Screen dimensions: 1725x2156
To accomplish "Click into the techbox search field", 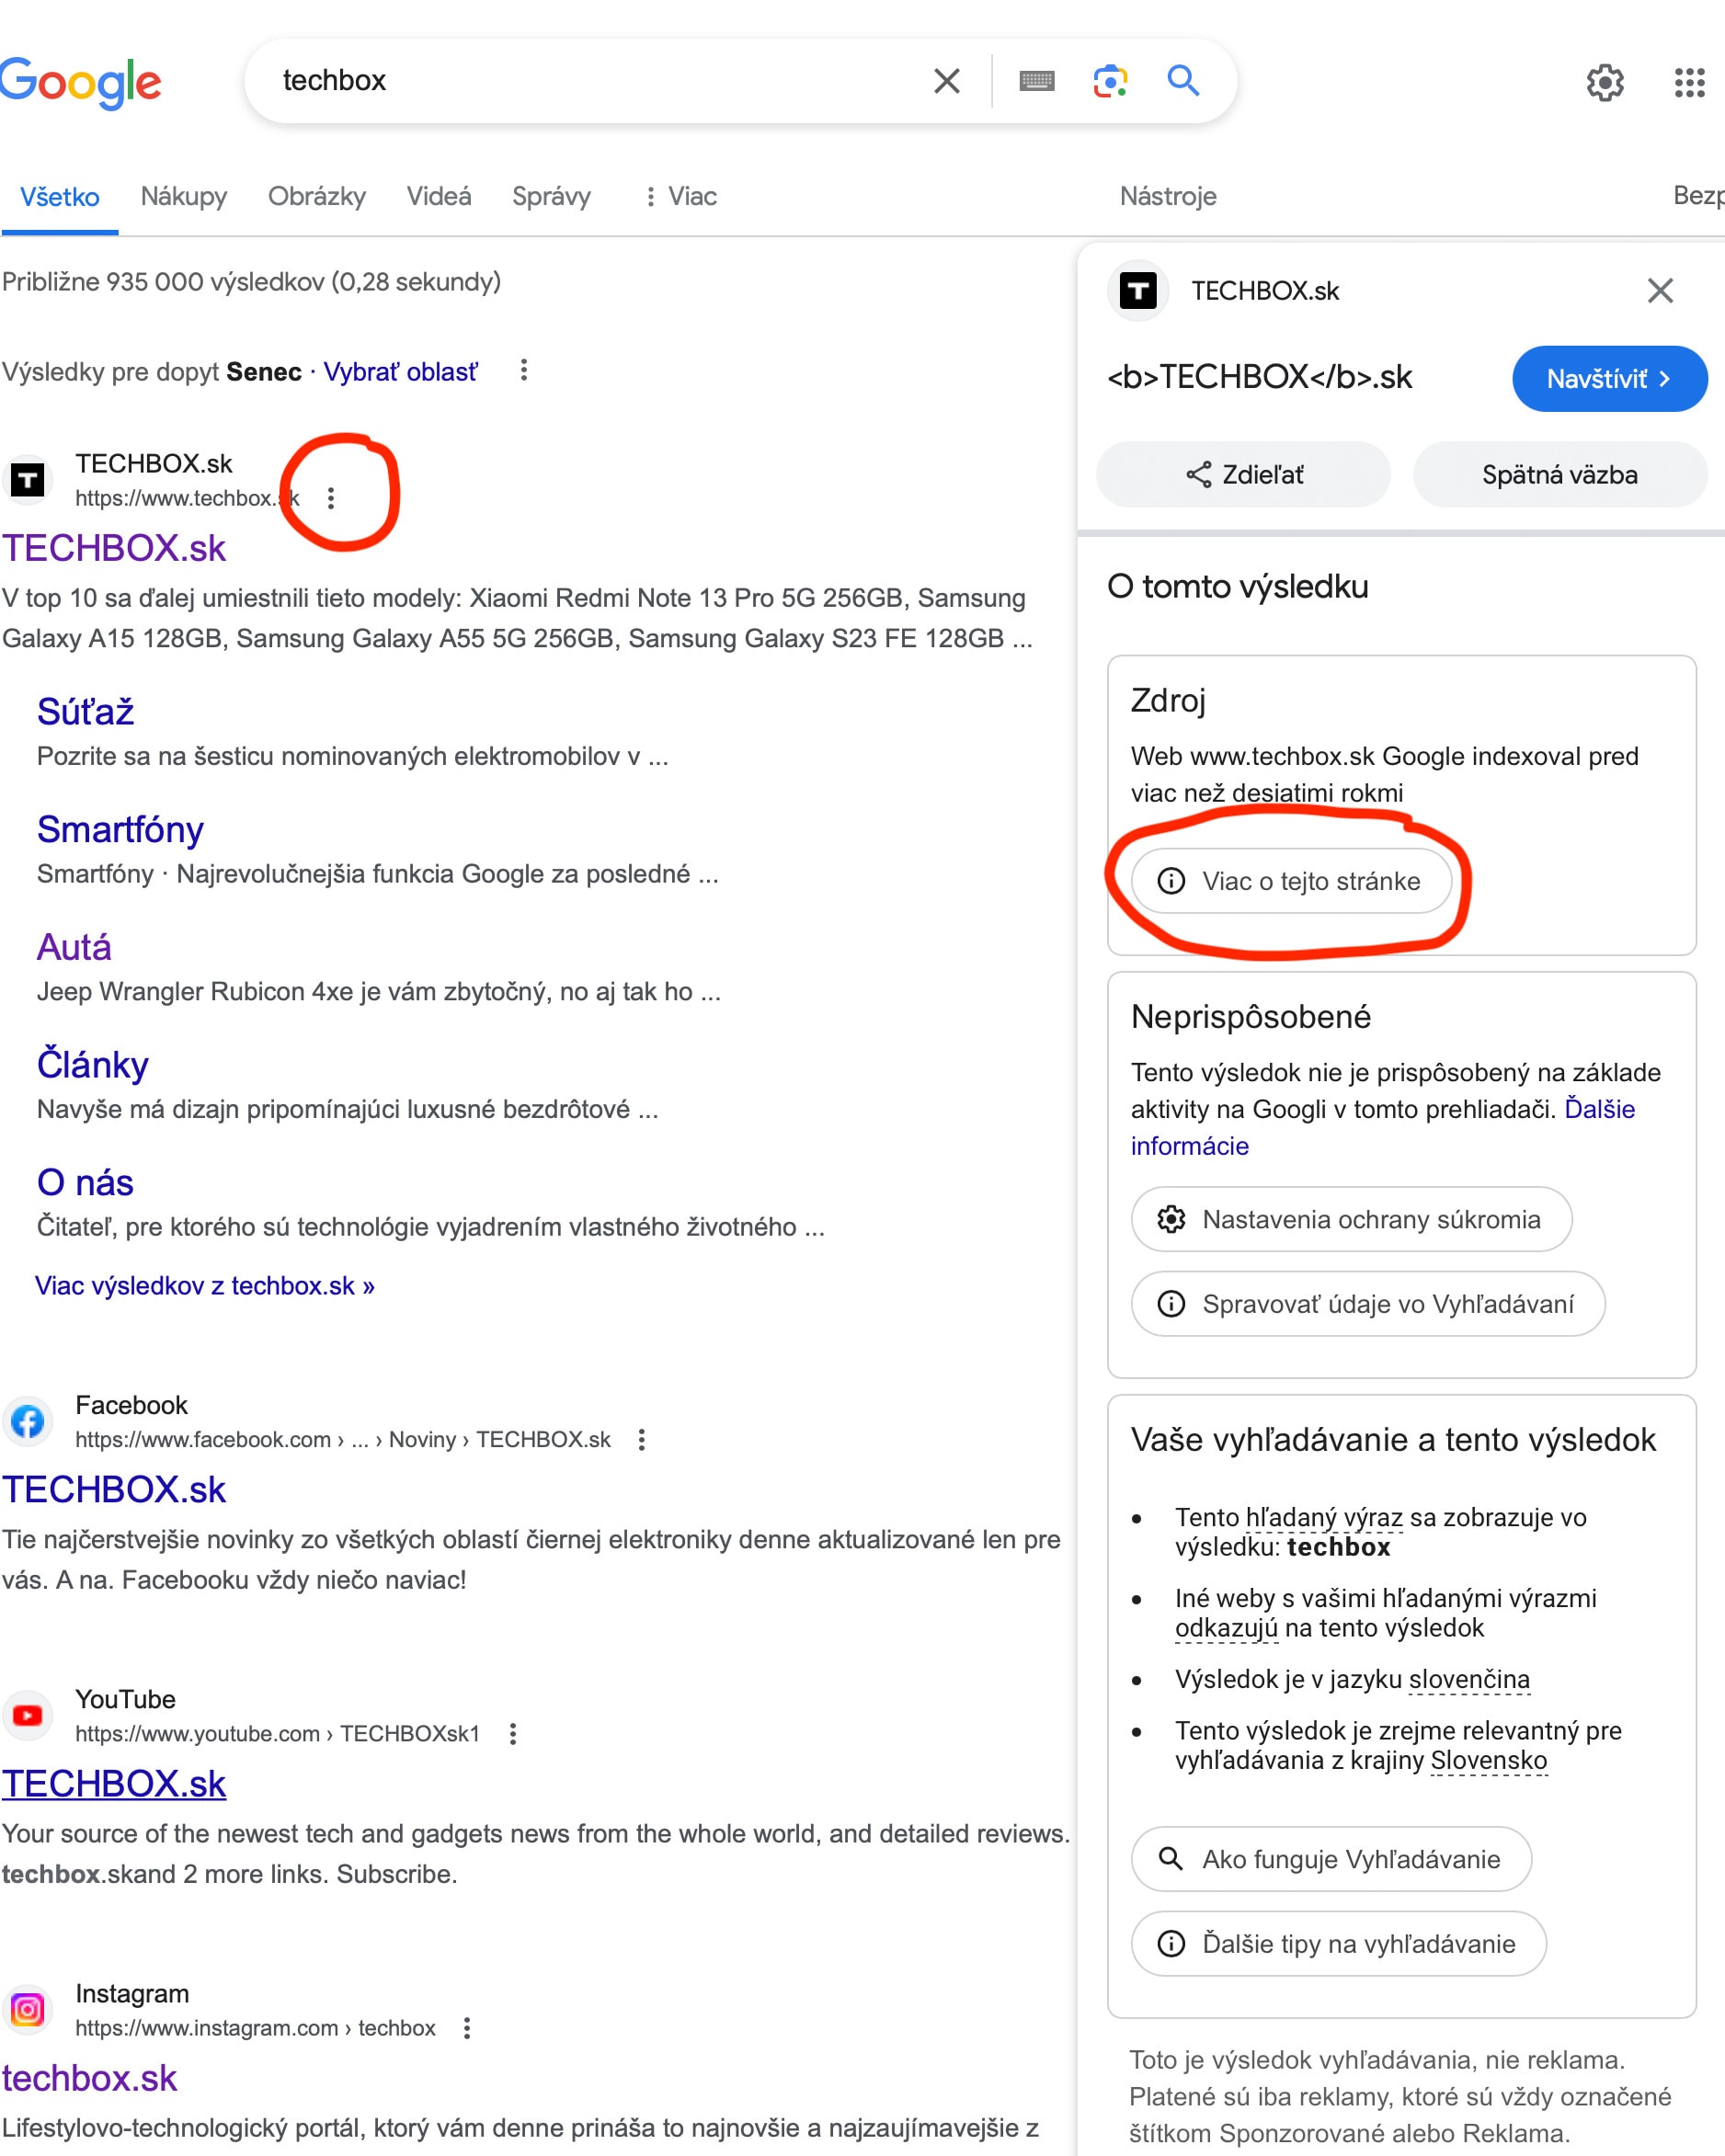I will point(590,81).
